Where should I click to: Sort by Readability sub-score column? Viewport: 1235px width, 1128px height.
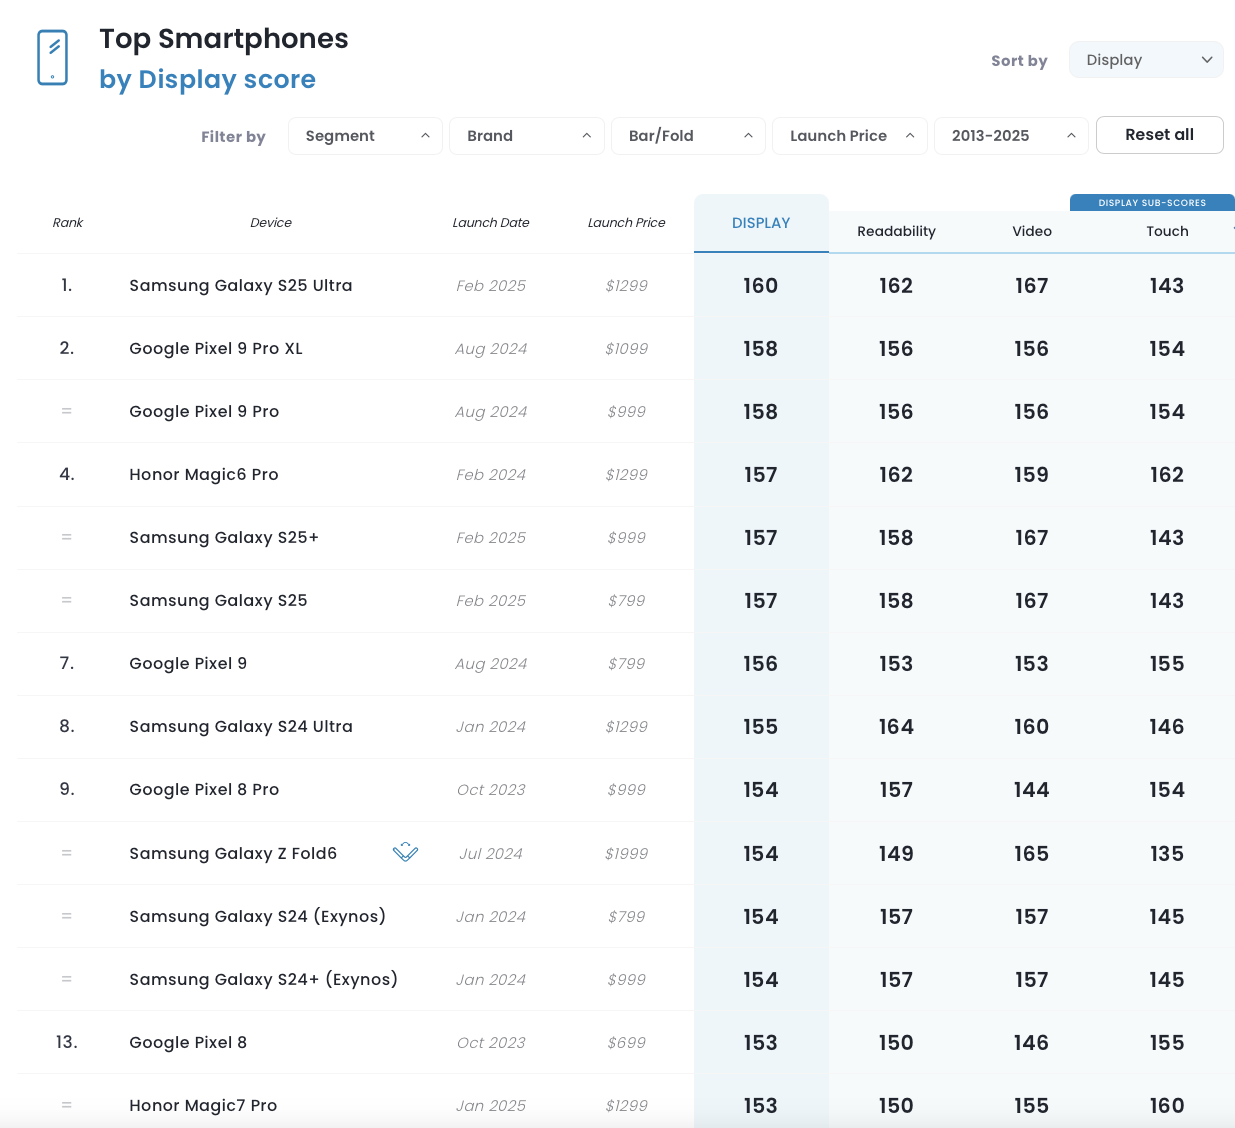pyautogui.click(x=896, y=231)
